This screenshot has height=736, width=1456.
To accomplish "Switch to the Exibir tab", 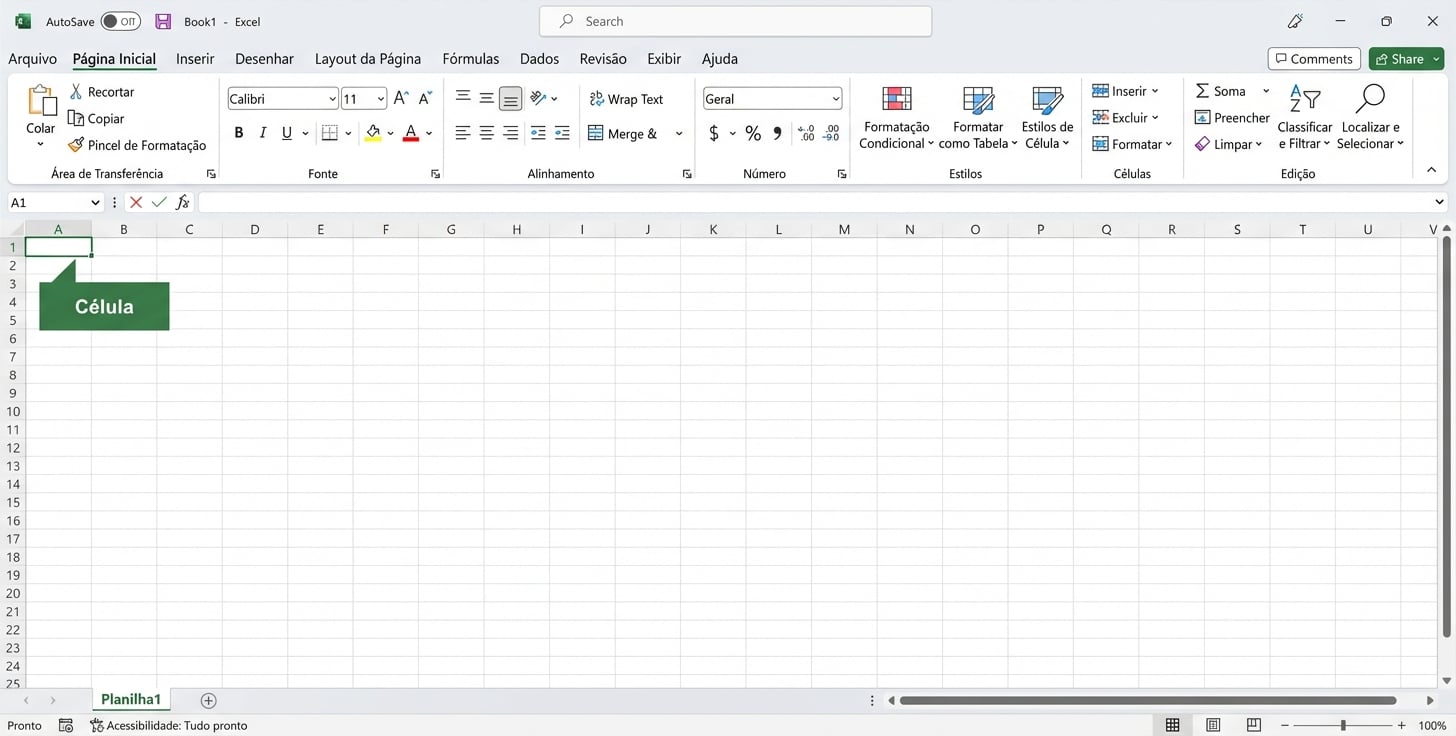I will tap(664, 59).
